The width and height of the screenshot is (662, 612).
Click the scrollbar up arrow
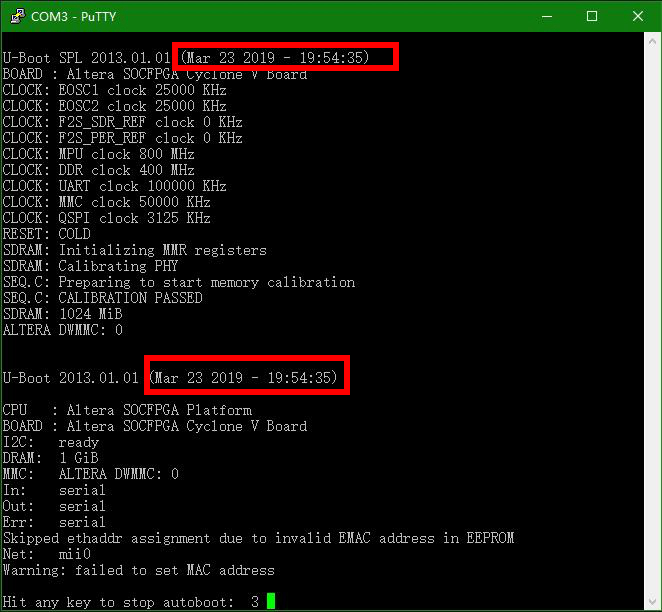652,42
